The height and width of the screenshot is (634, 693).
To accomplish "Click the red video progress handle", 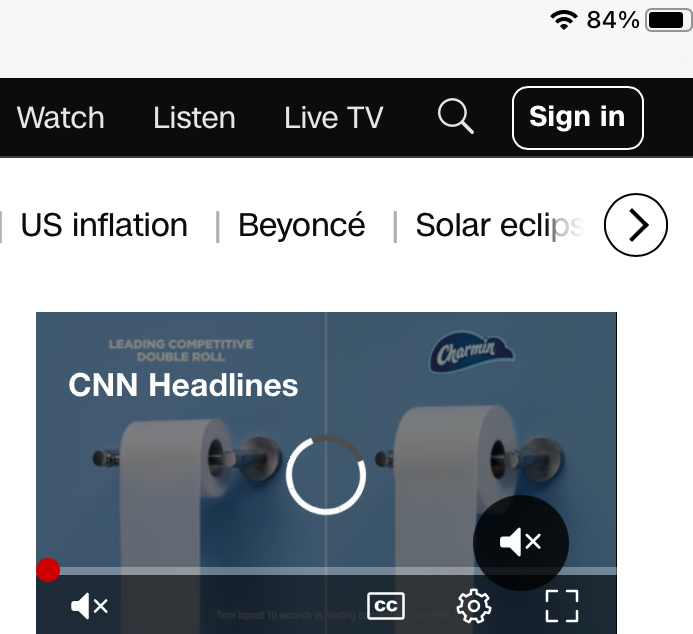I will [48, 570].
